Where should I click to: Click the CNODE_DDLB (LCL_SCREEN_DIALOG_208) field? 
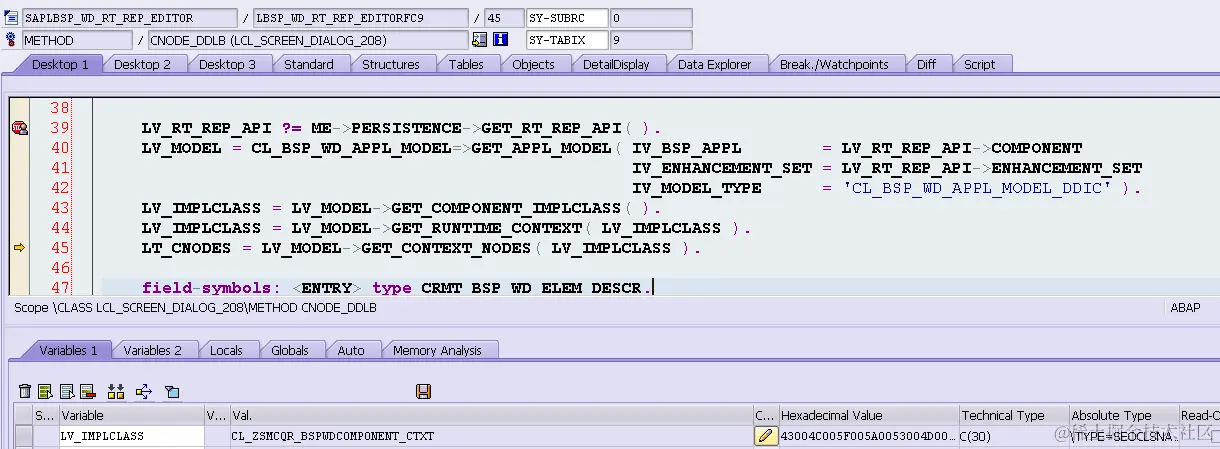tap(307, 40)
